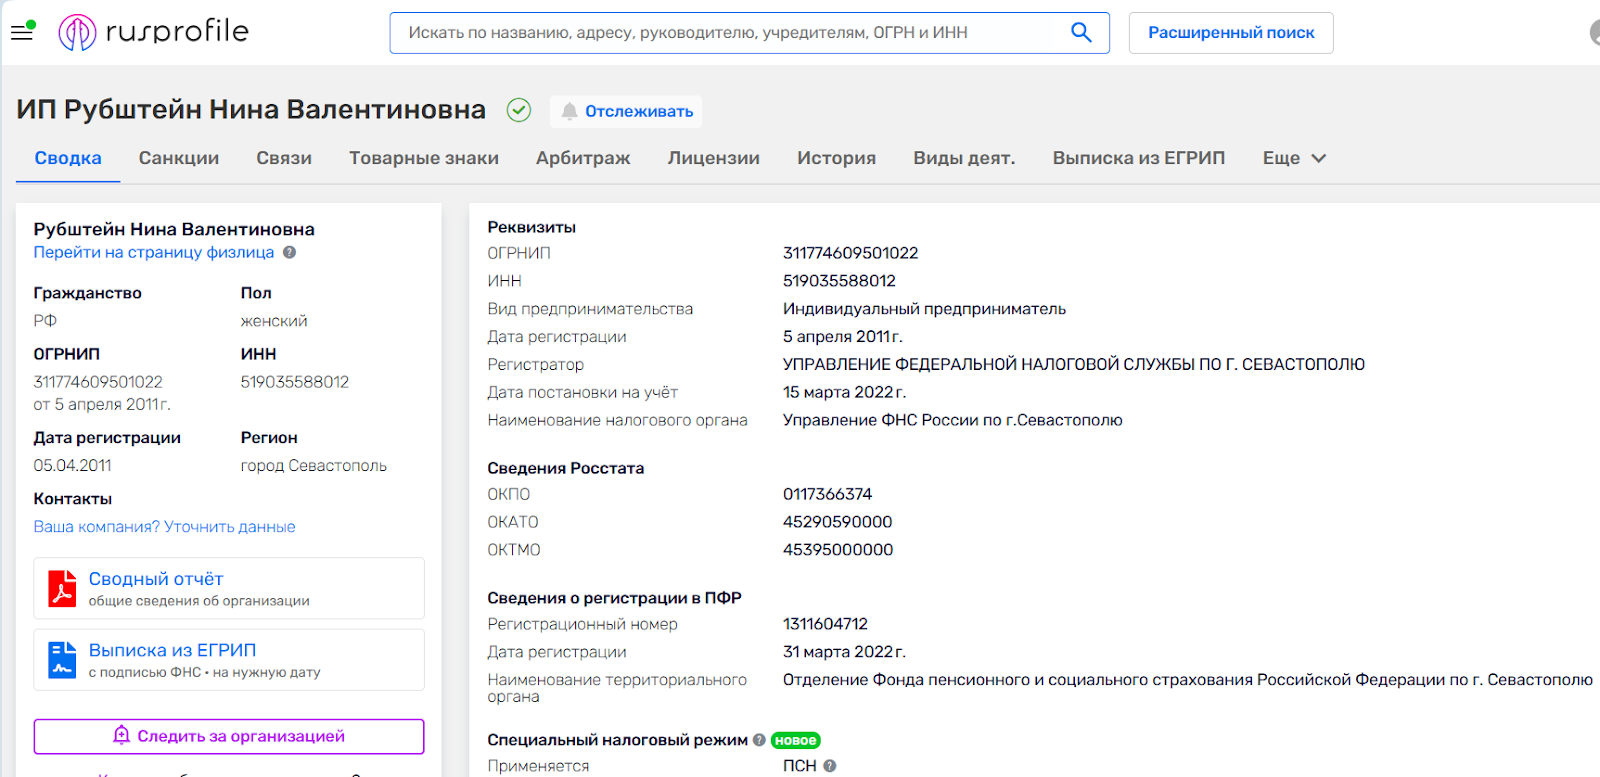Click the rusprofile logo
This screenshot has height=777, width=1600.
click(x=154, y=32)
